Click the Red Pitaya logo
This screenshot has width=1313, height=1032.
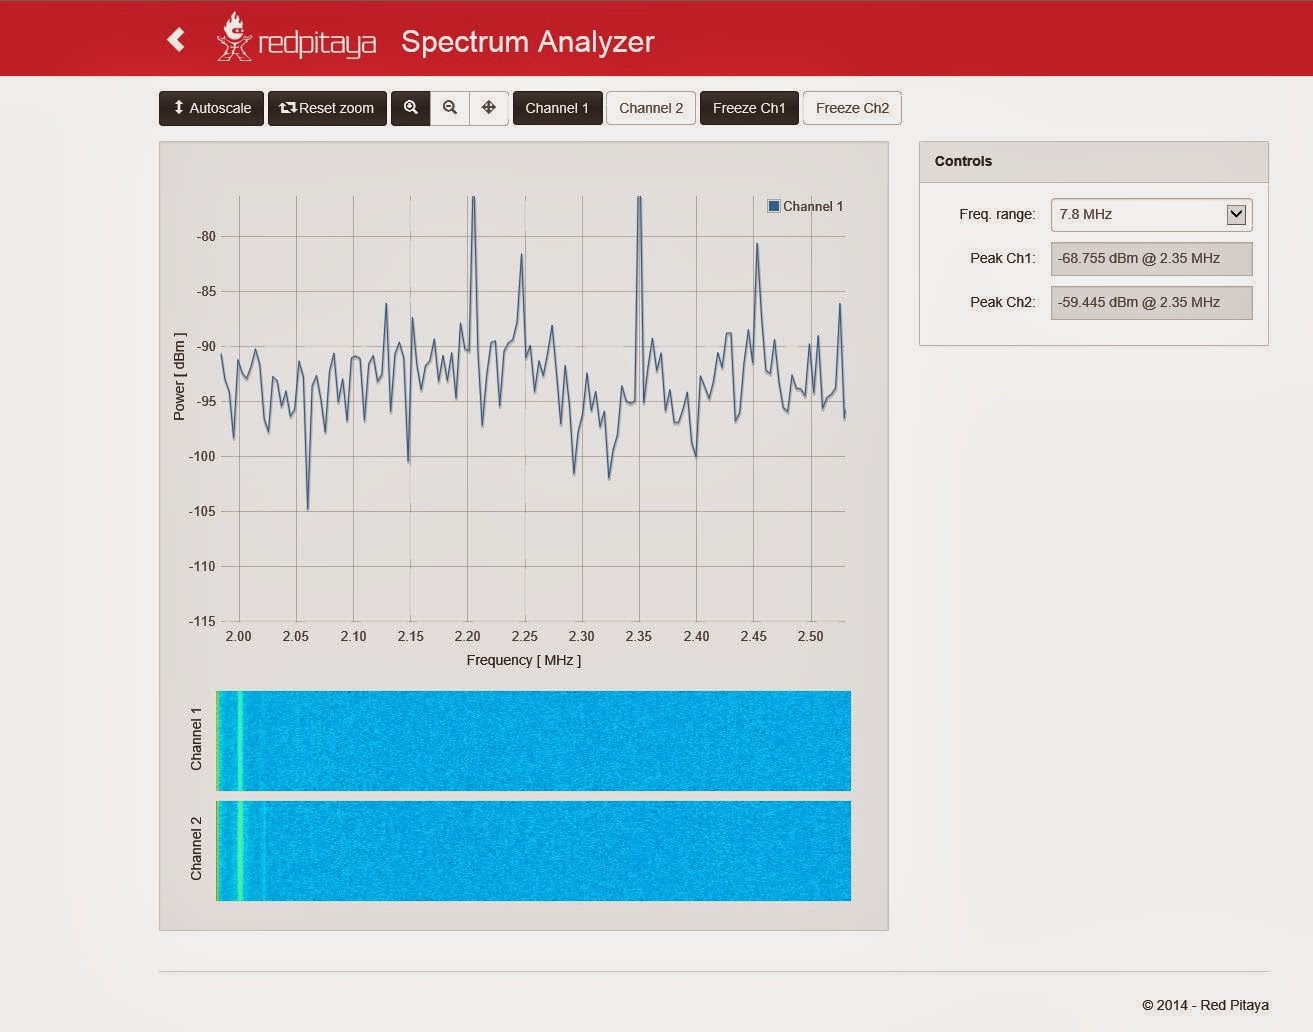point(296,38)
